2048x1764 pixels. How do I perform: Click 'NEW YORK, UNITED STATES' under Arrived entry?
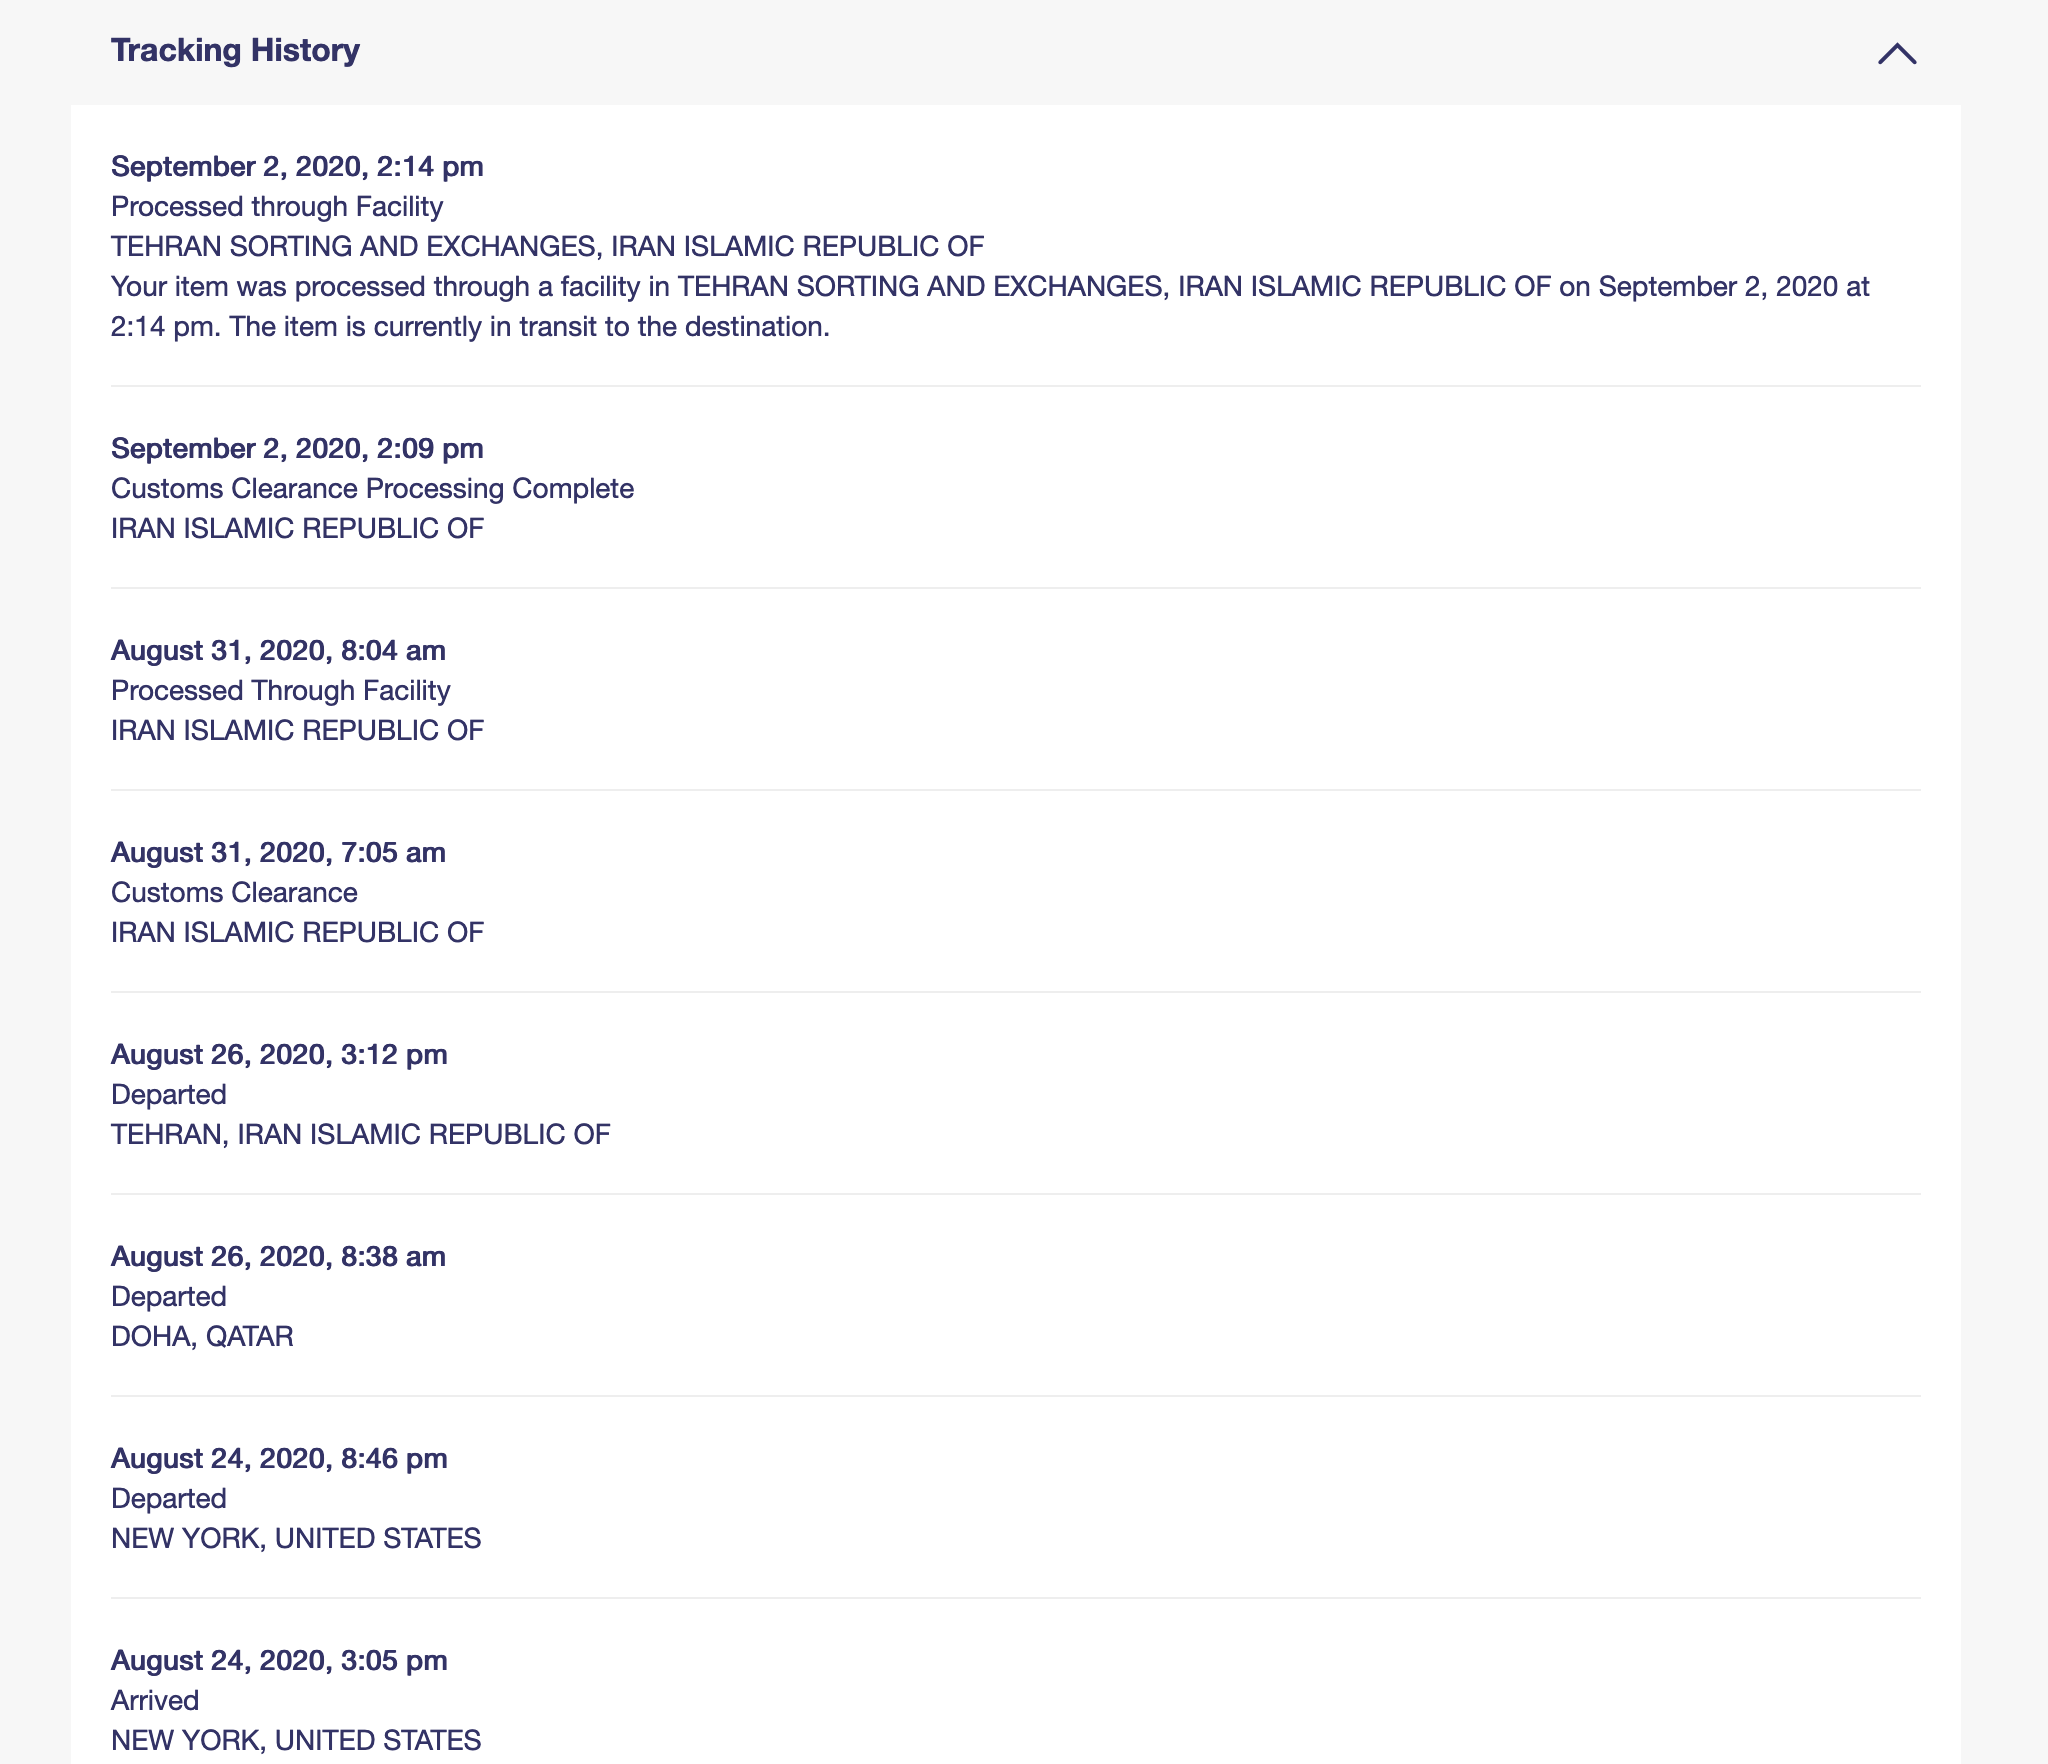click(x=296, y=1740)
